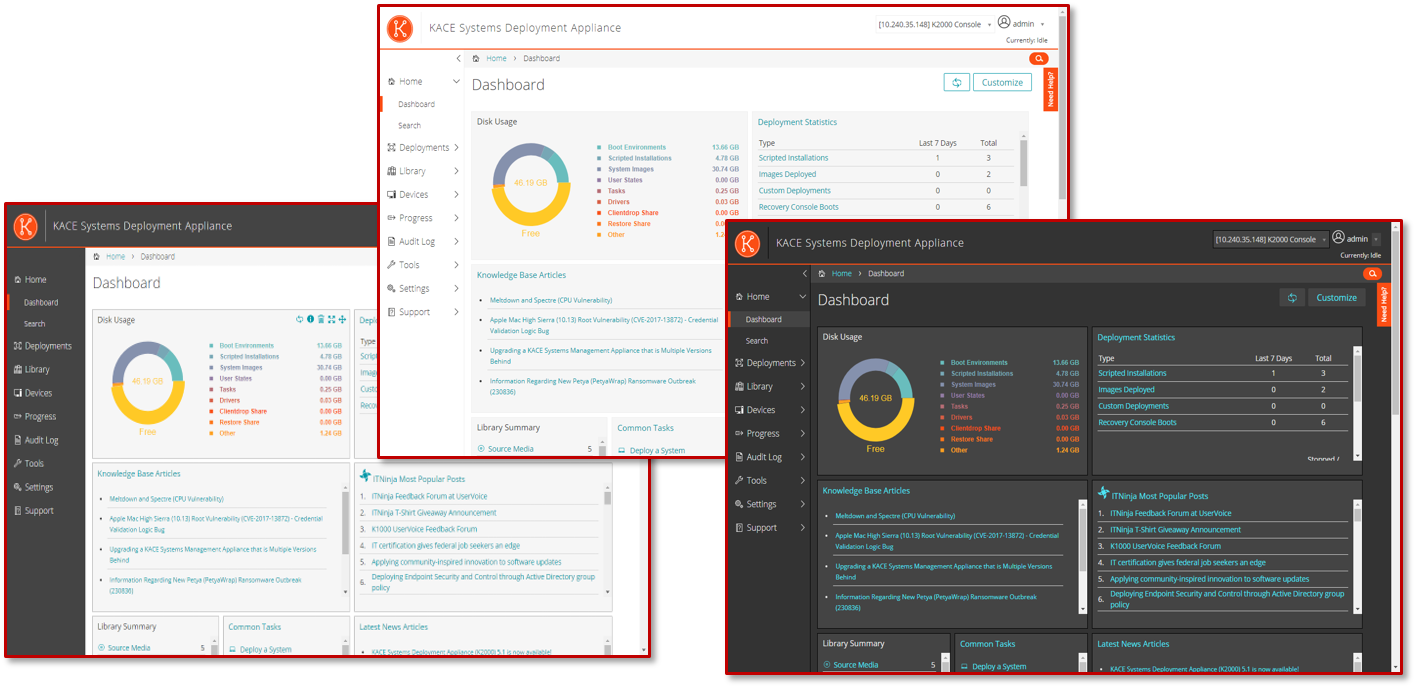This screenshot has width=1416, height=688.
Task: Remove Disk Usage widget via trash icon in left window
Action: click(321, 319)
